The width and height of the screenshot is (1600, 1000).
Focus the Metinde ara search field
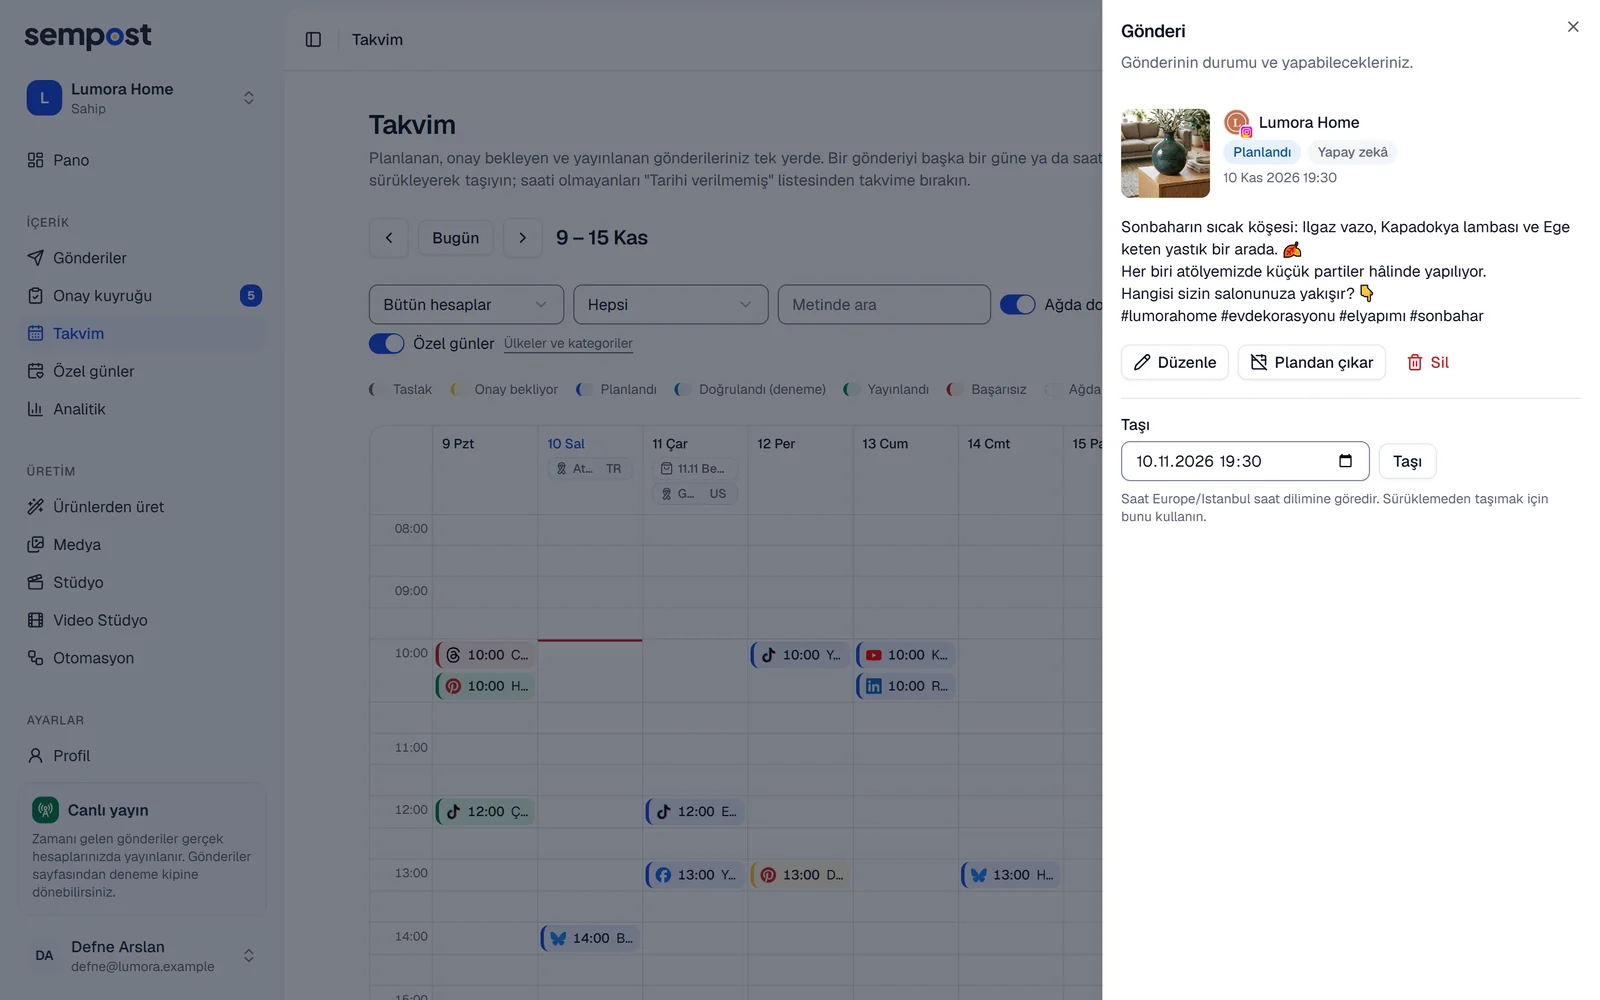(x=884, y=305)
